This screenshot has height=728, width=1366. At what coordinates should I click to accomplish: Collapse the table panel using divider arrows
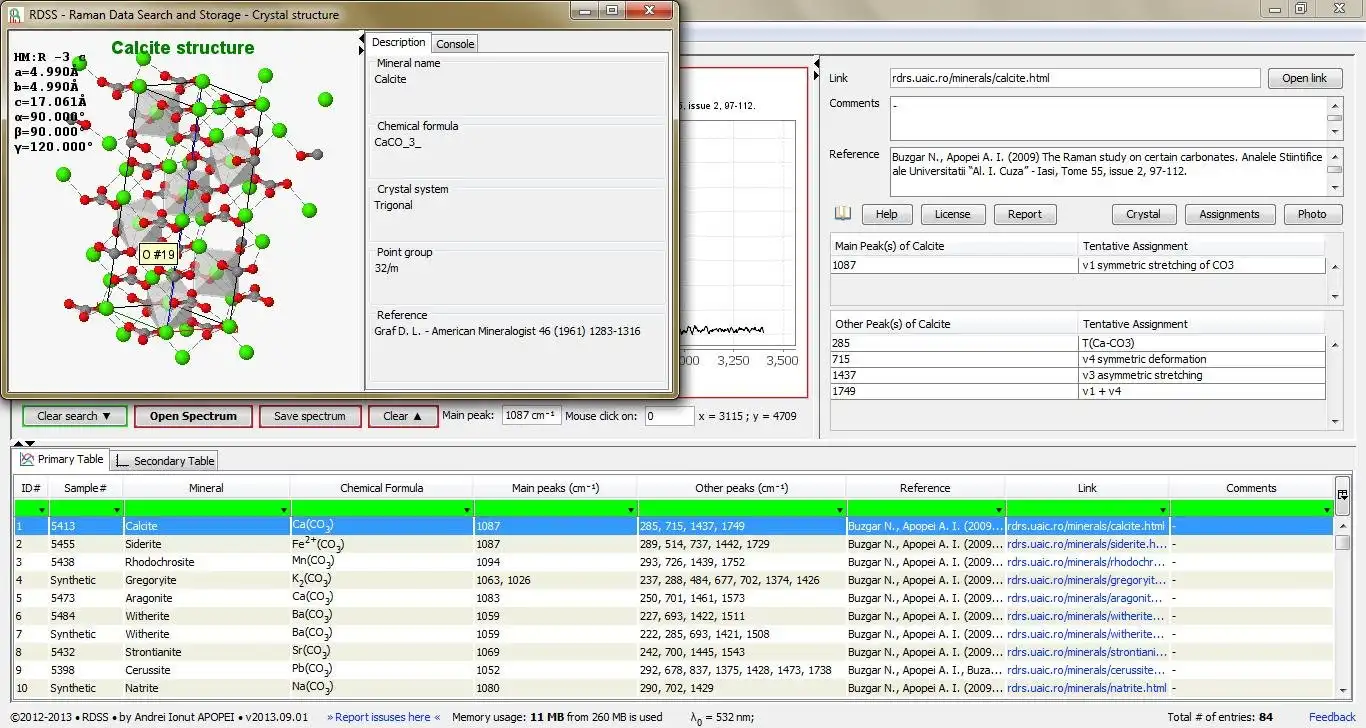click(x=30, y=443)
